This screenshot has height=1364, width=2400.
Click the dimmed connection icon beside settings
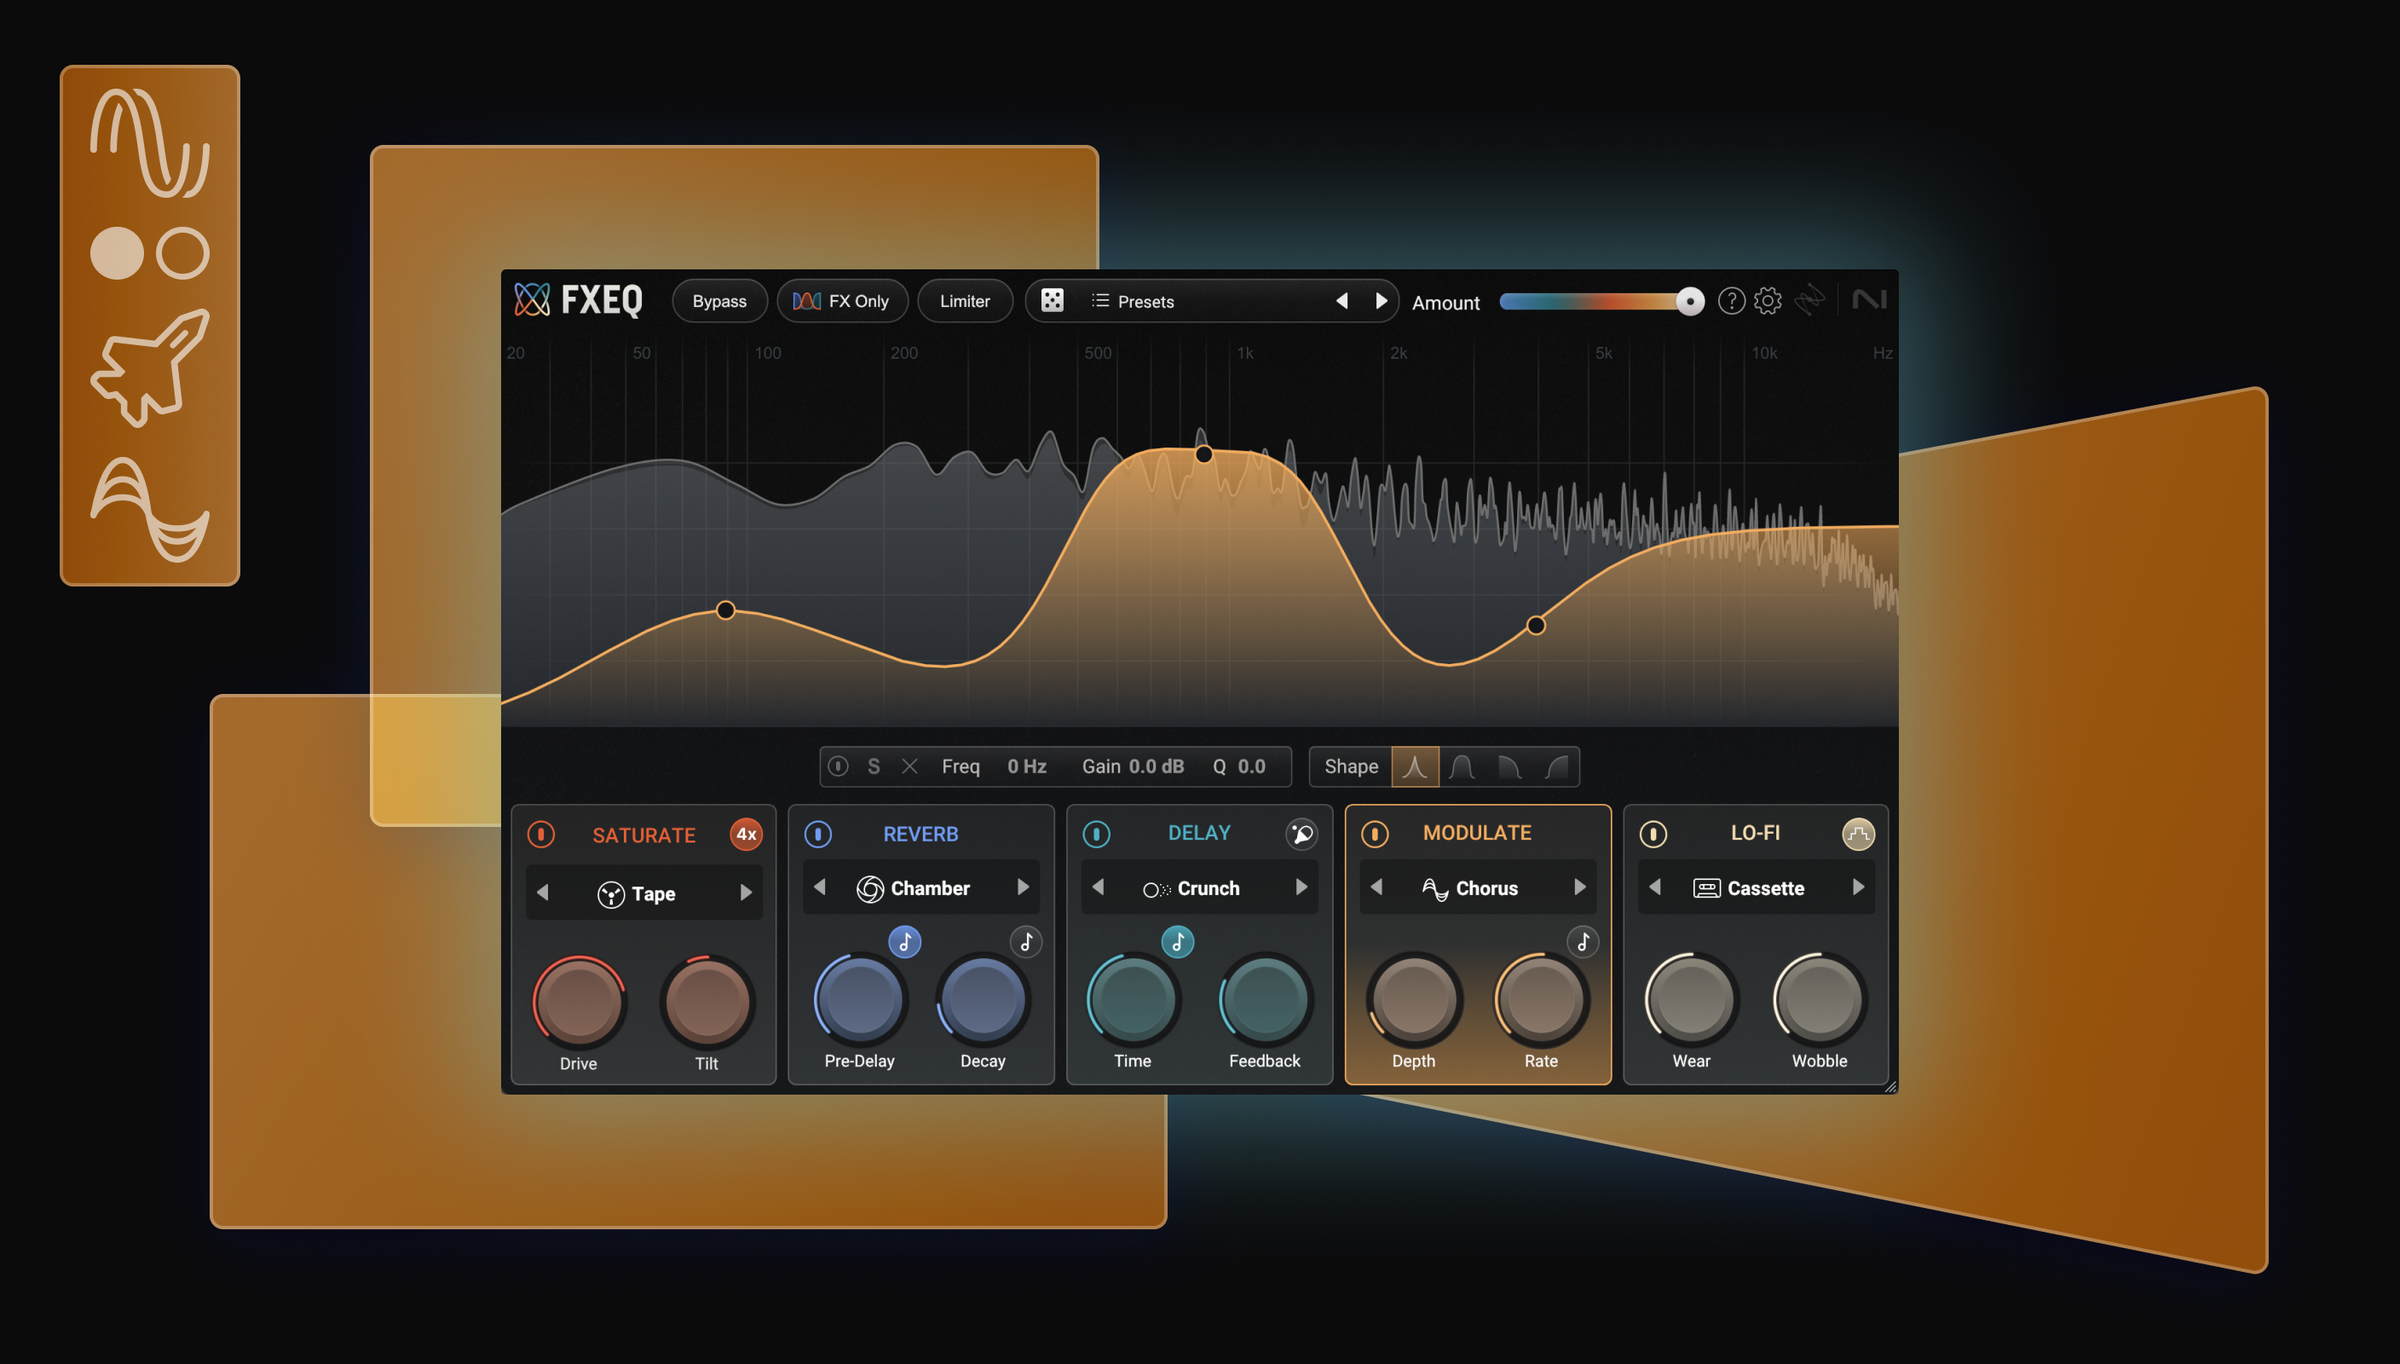[x=1810, y=300]
